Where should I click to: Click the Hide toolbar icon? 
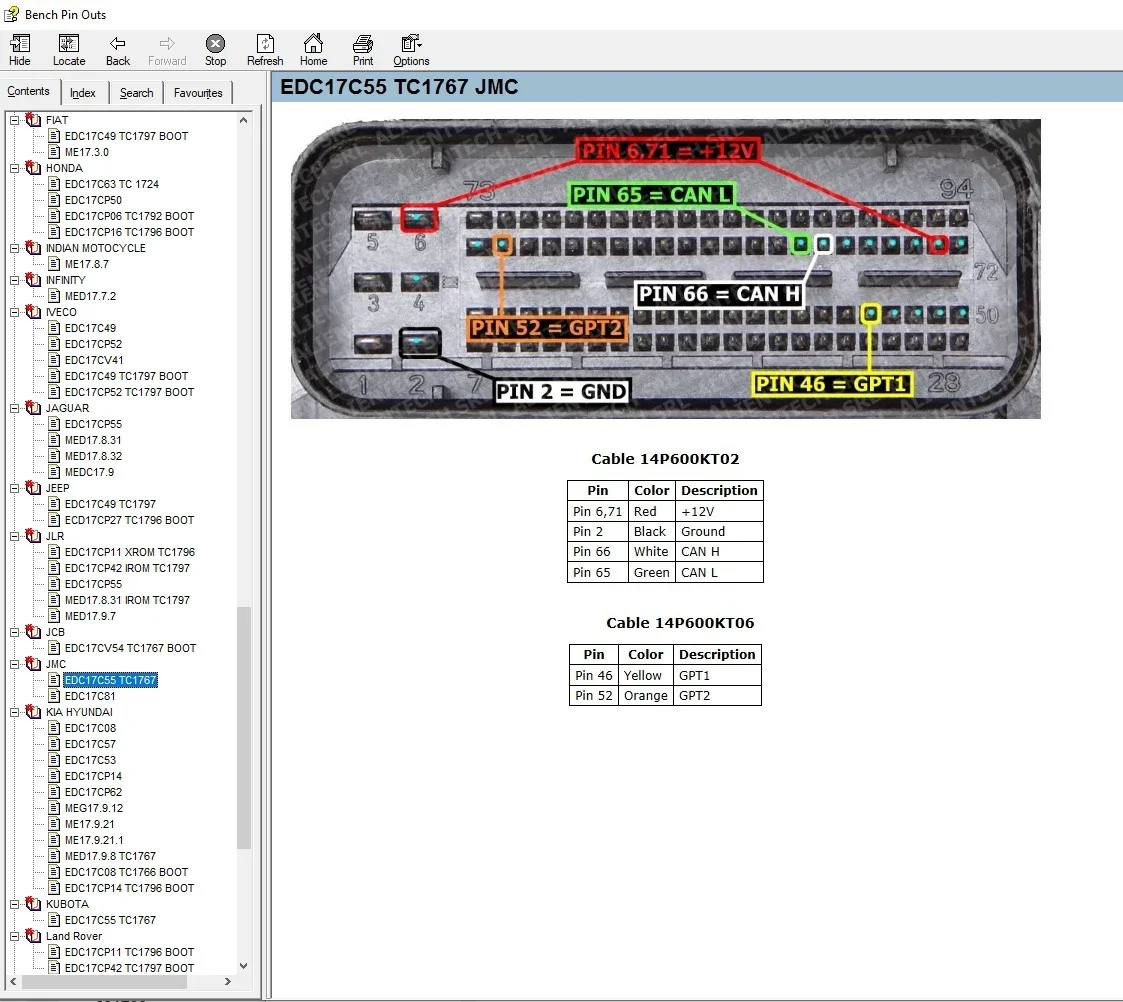click(19, 50)
